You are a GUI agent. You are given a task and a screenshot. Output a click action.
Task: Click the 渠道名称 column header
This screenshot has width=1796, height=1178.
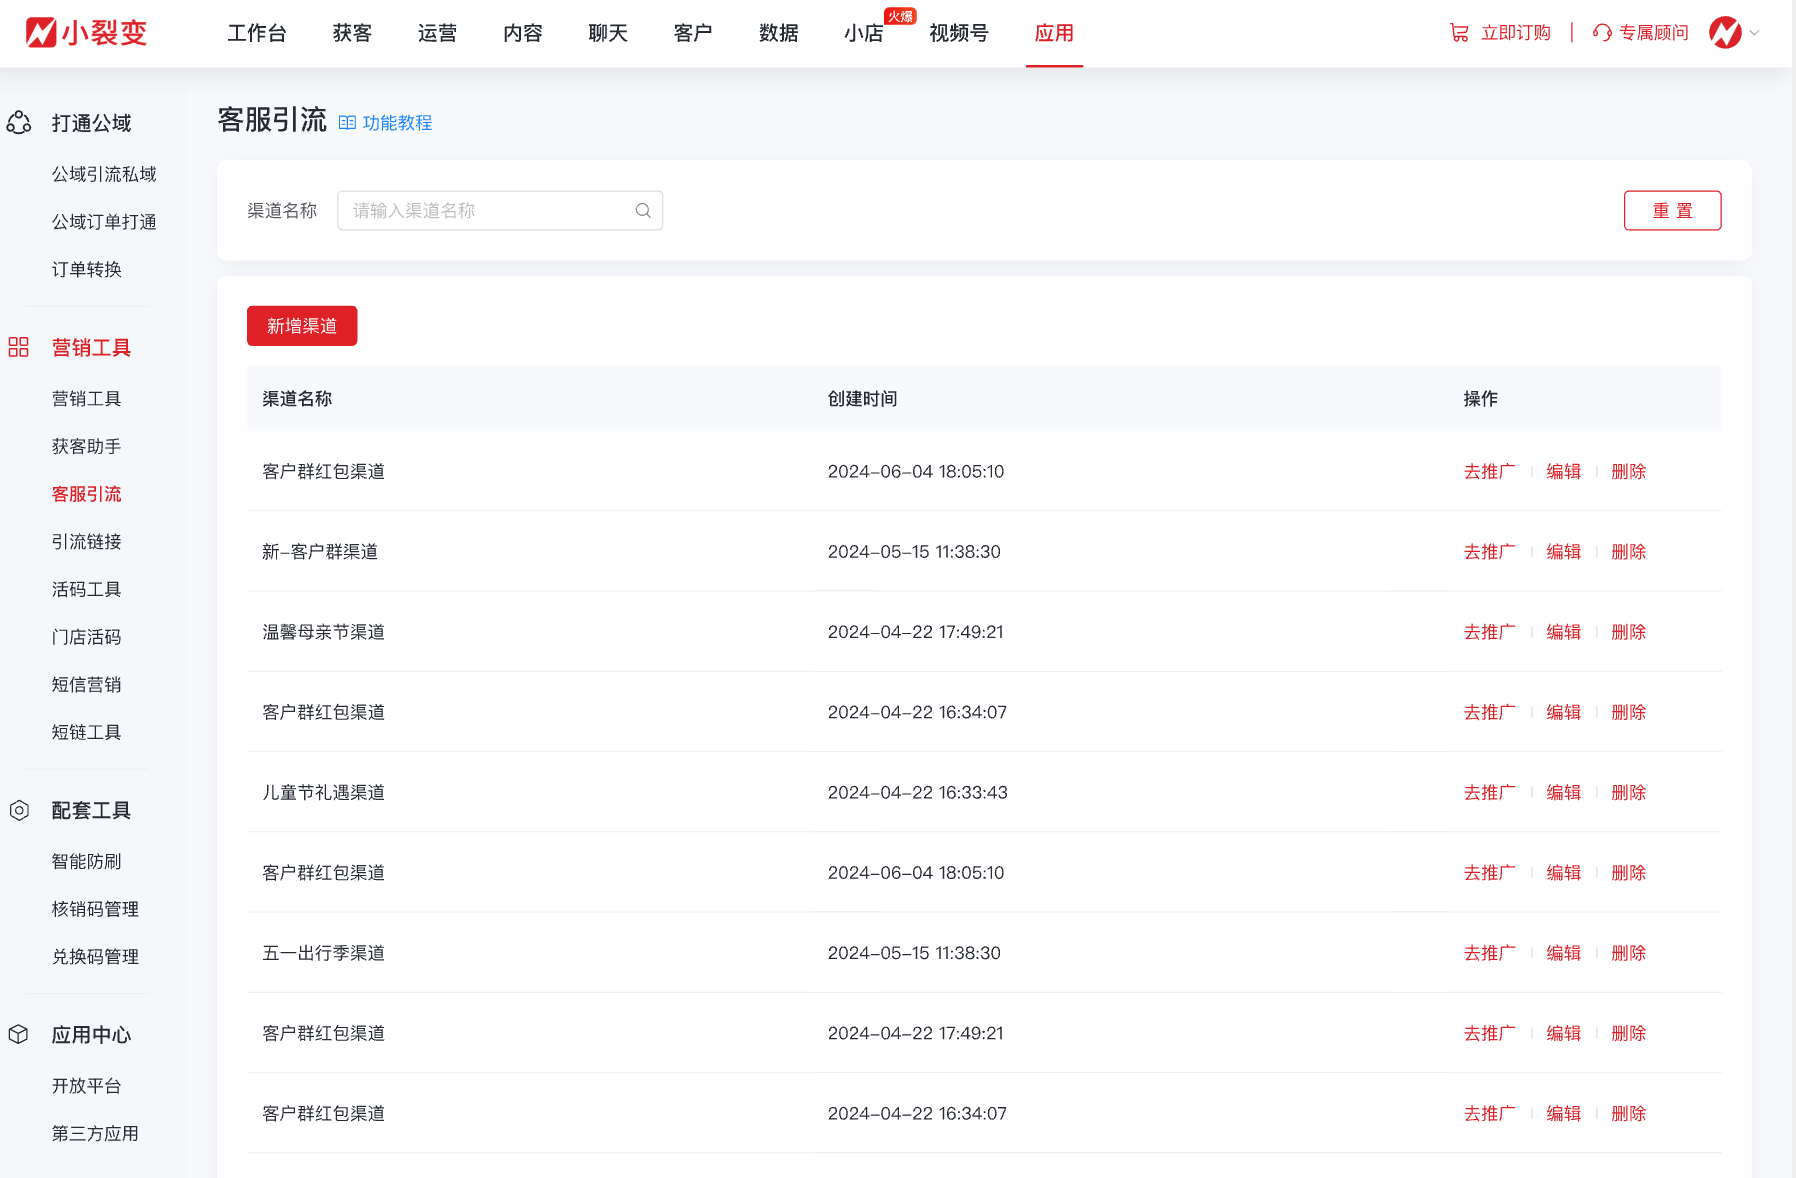[x=297, y=399]
